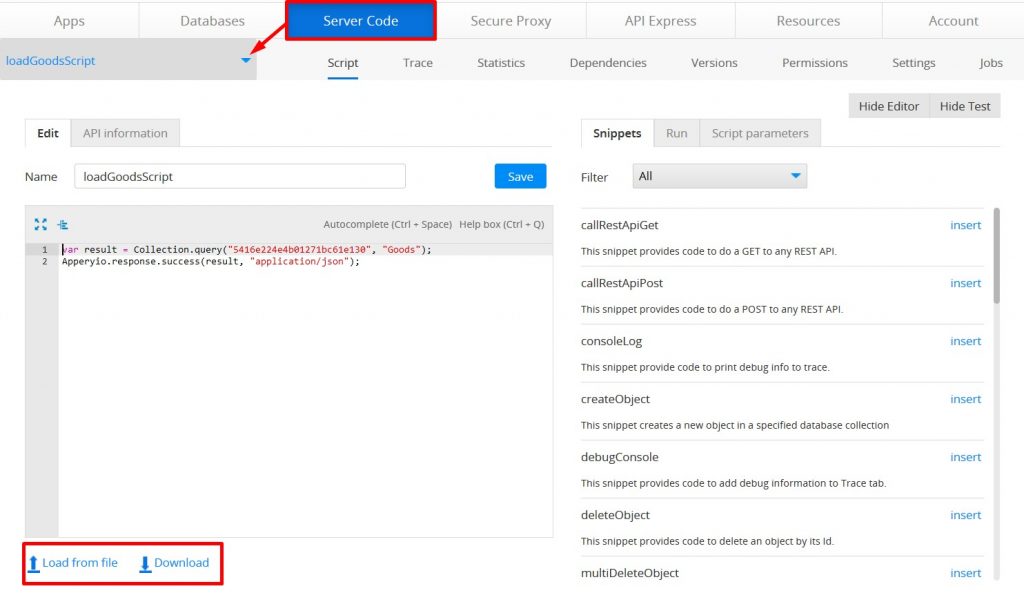Click the Hide Test button

tap(965, 106)
